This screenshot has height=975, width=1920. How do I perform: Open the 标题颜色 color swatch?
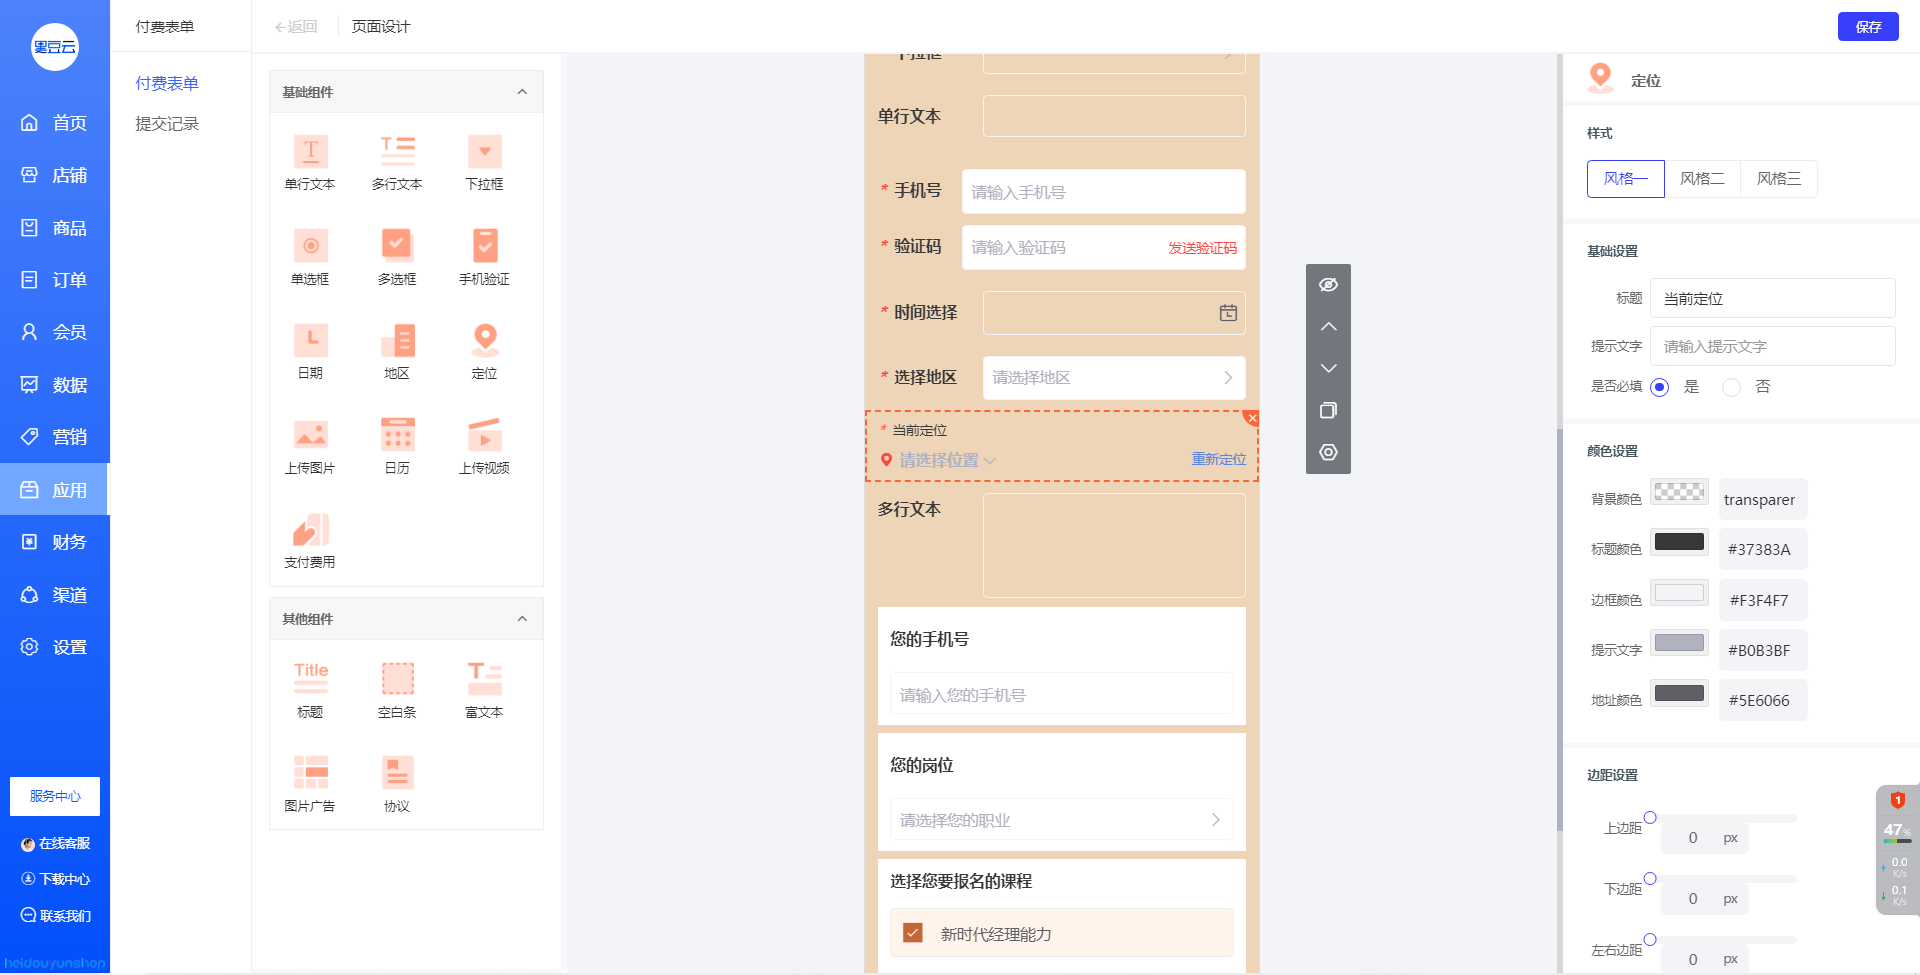1679,542
